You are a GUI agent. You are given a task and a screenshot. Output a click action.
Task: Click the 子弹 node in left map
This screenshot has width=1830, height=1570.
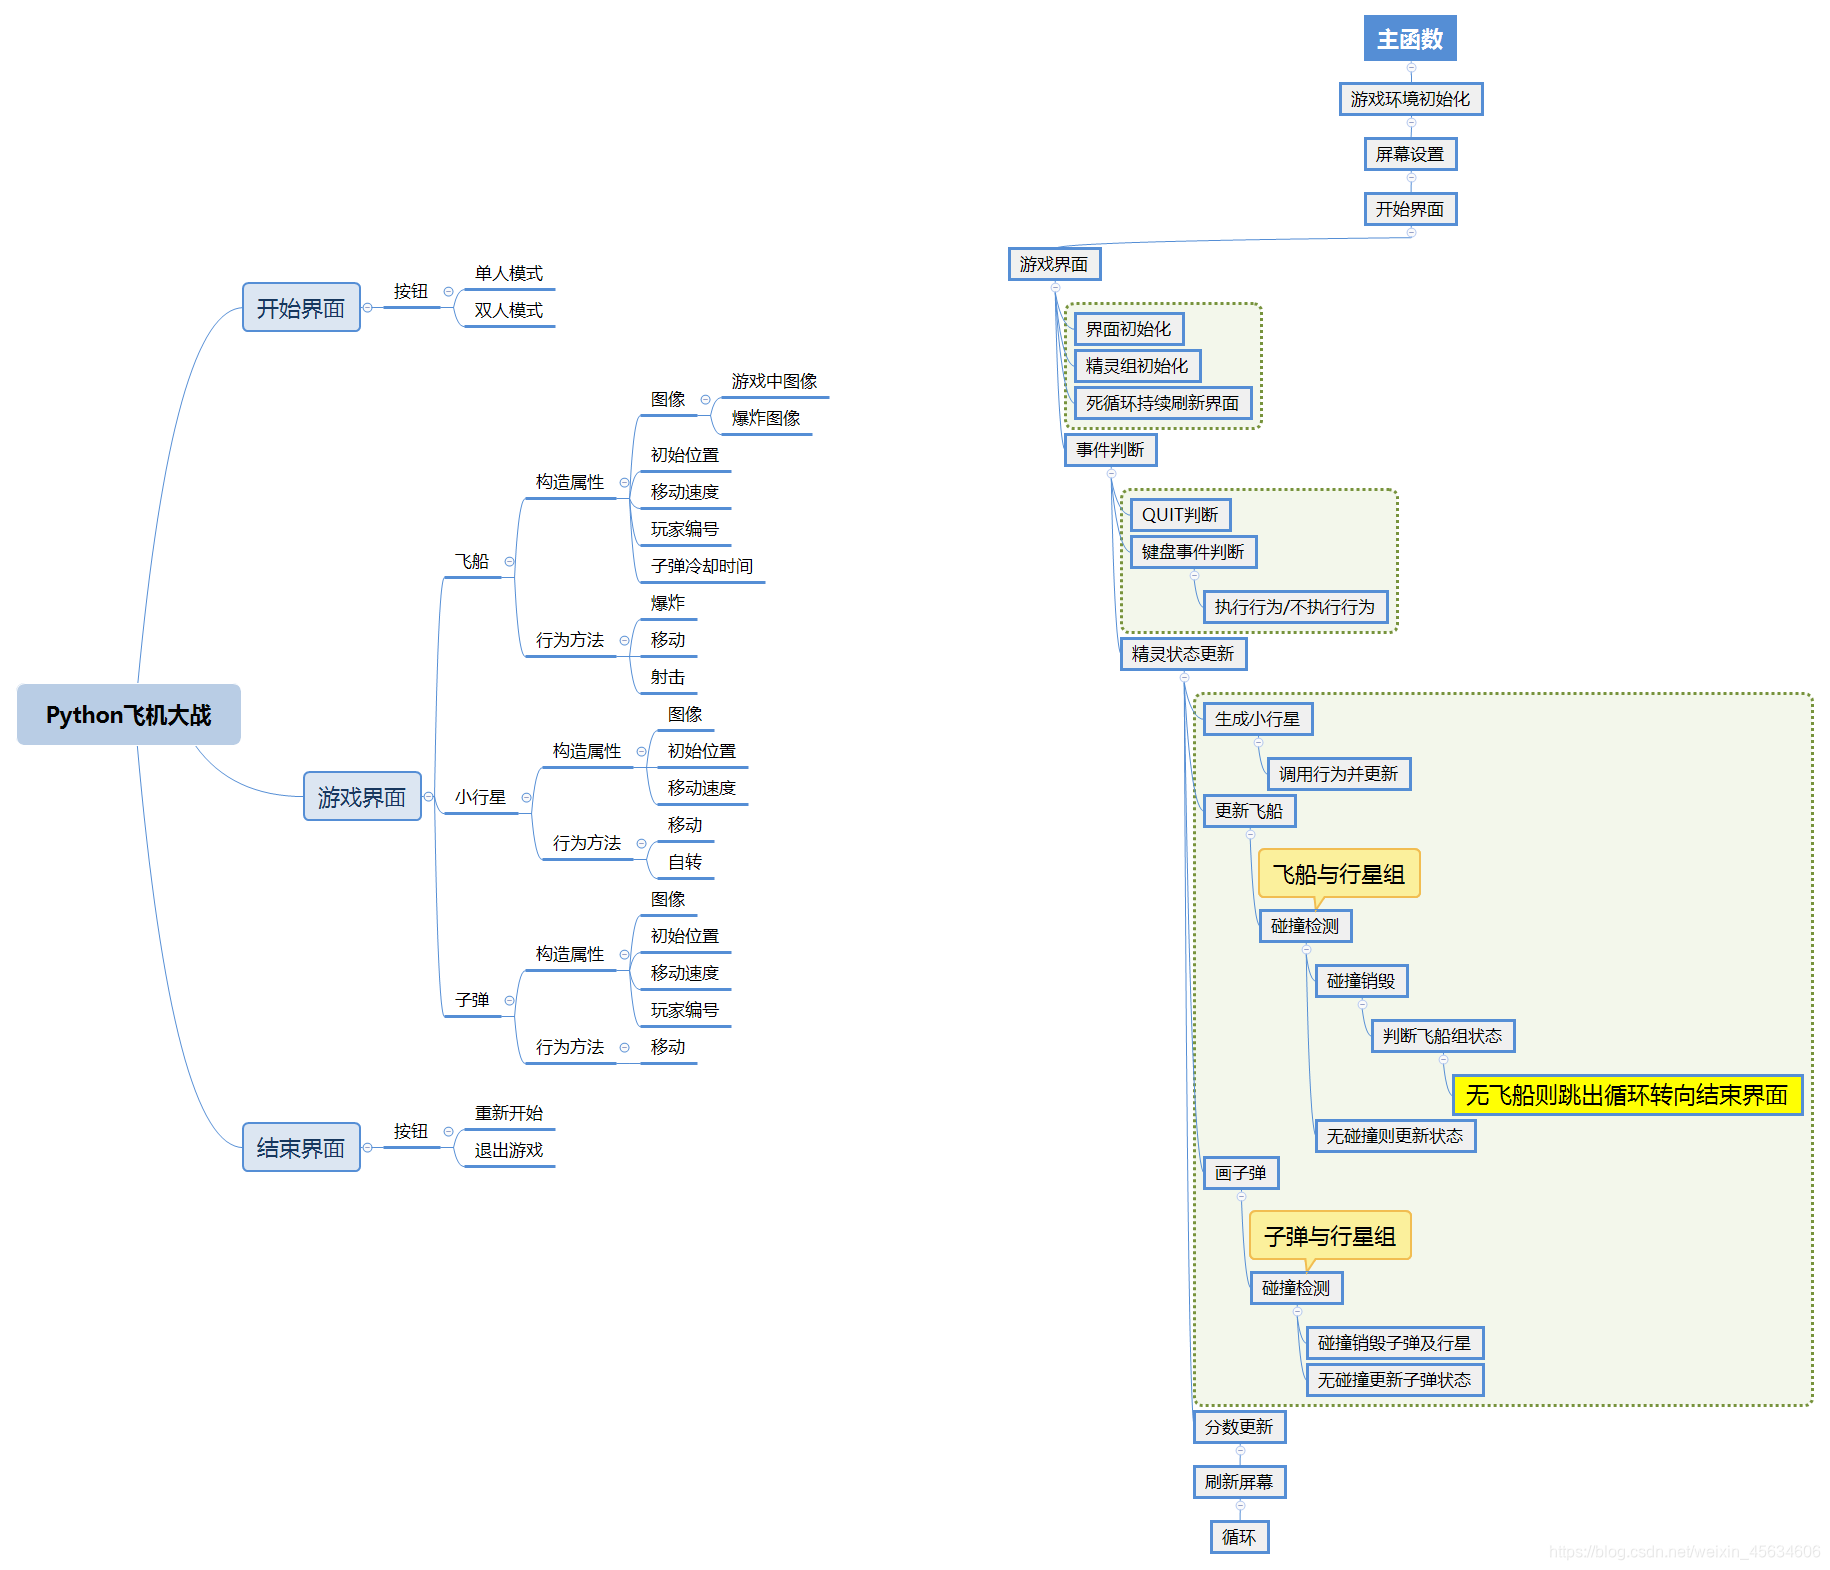(472, 1000)
